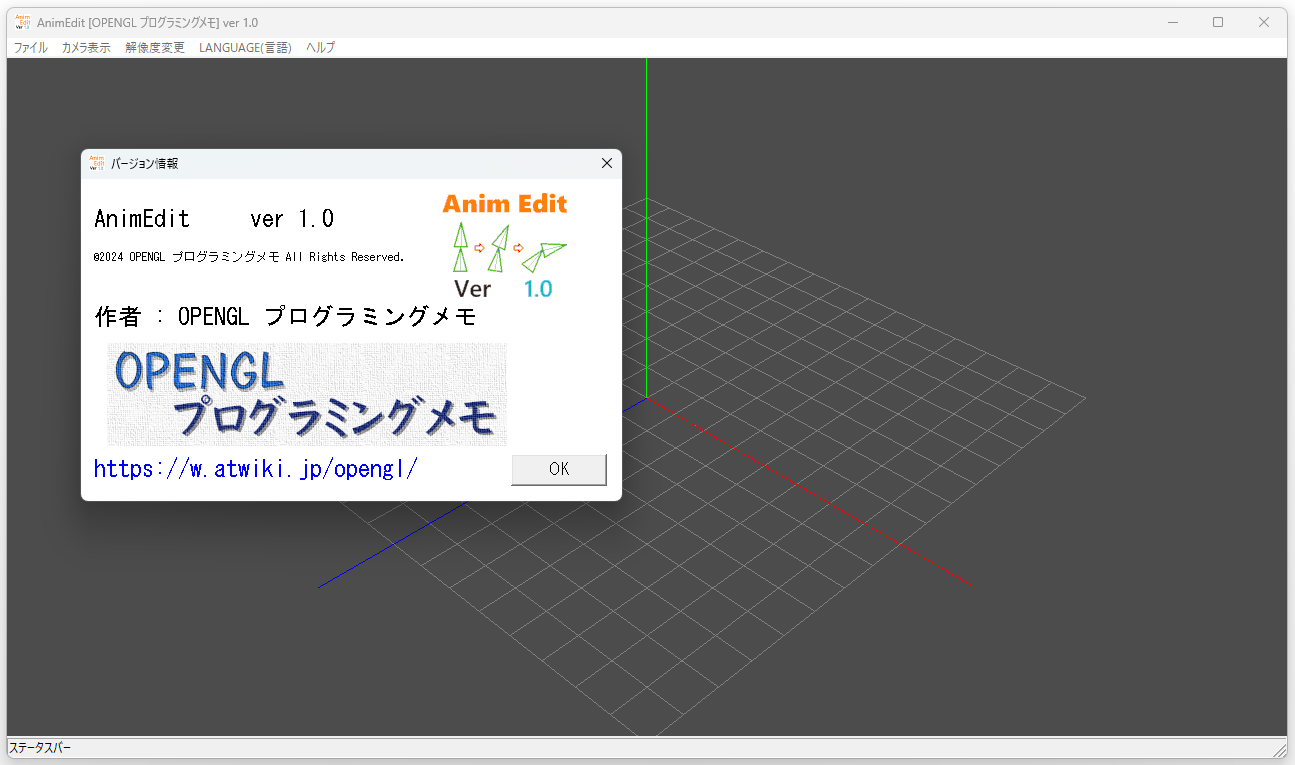Open the https://w.atwiki.jp/opengl/ link
Viewport: 1295px width, 765px height.
[x=255, y=468]
